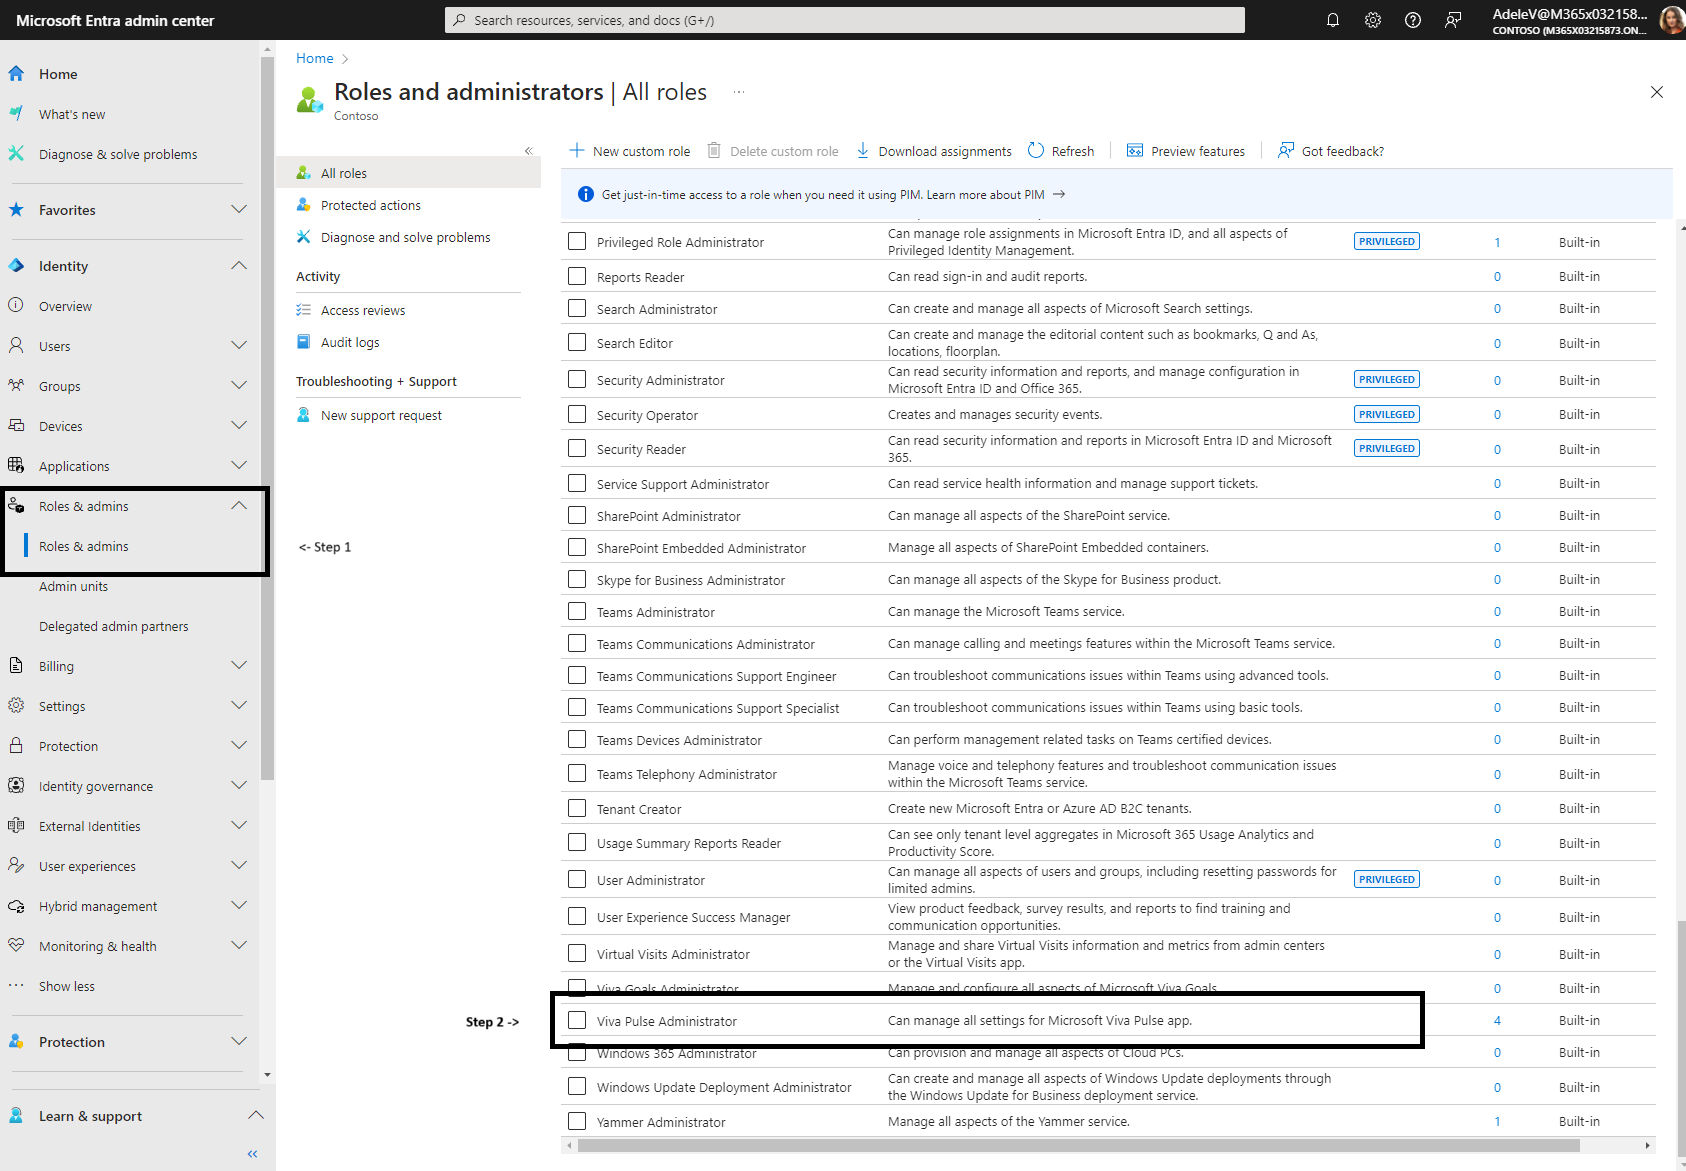This screenshot has height=1171, width=1686.
Task: Click the Download assignments arrow icon
Action: point(863,151)
